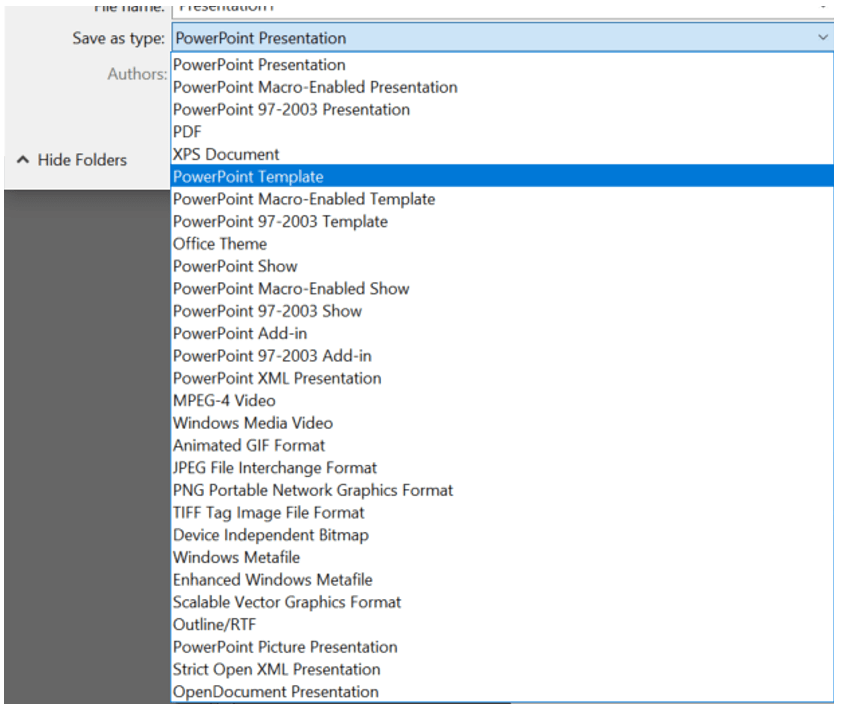Image resolution: width=842 pixels, height=710 pixels.
Task: Select Animated GIF Format
Action: [249, 445]
